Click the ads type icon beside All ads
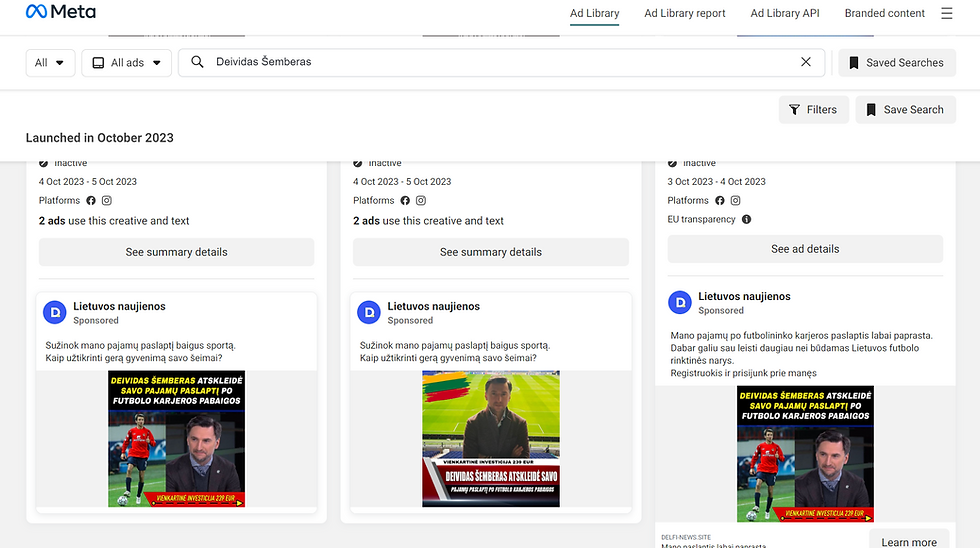The height and width of the screenshot is (548, 980). pos(98,62)
